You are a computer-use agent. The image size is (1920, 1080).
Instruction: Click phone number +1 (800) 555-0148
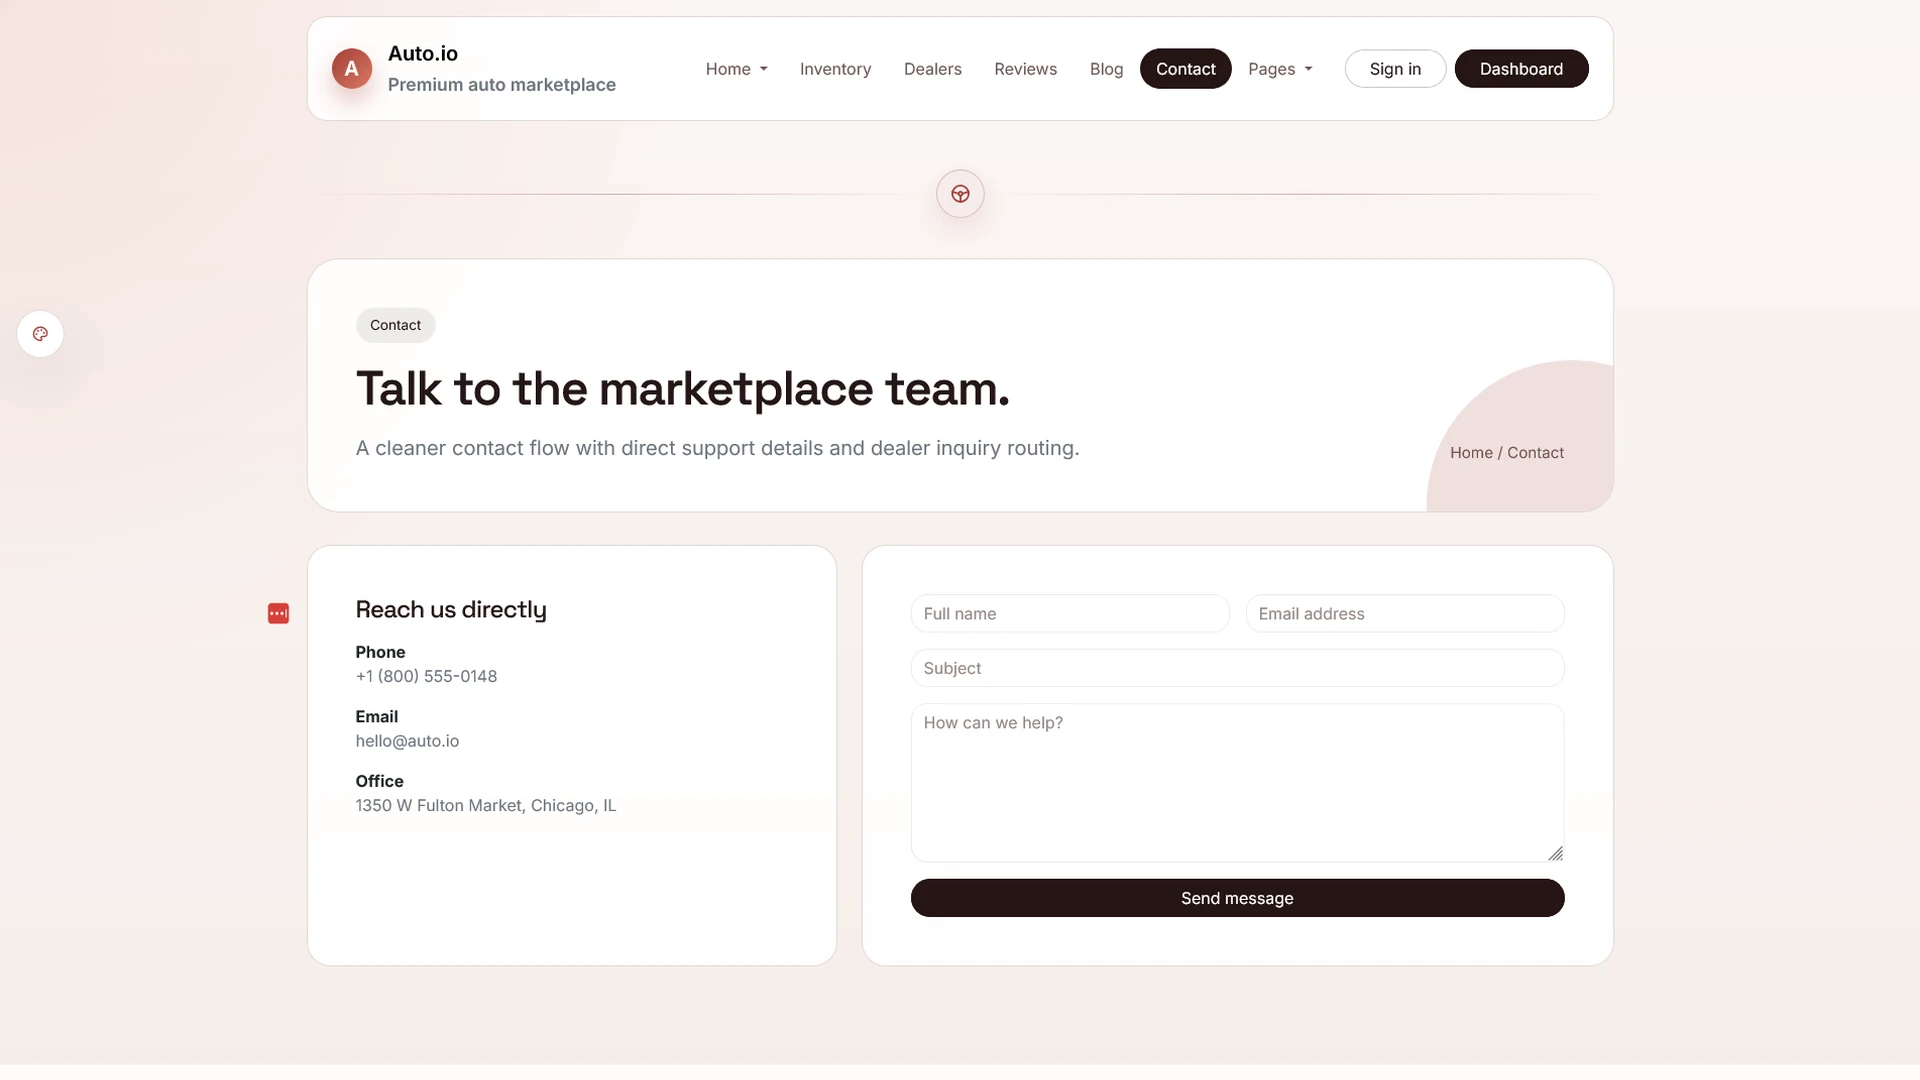(x=426, y=677)
